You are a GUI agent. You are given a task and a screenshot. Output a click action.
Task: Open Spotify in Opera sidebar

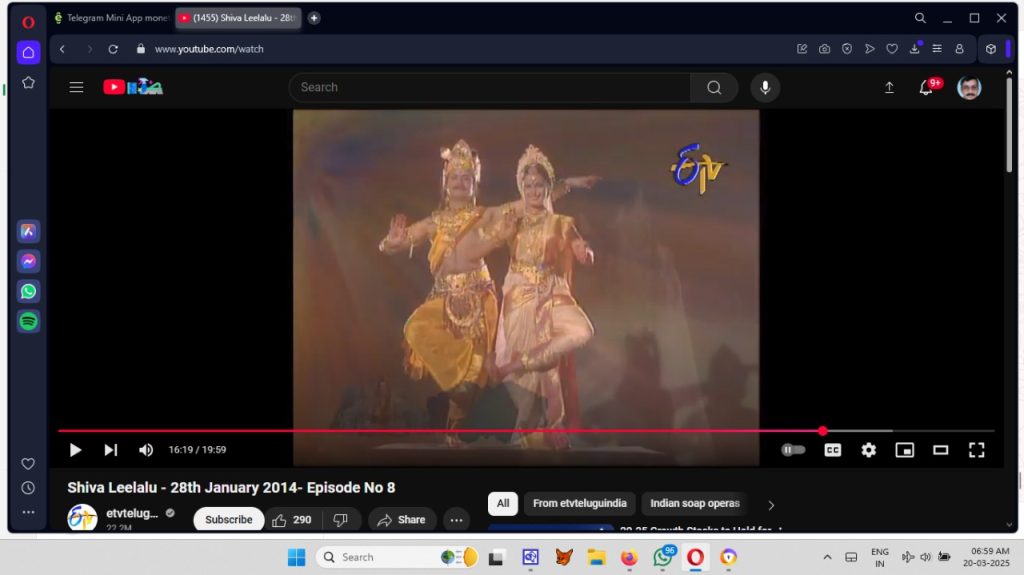28,321
